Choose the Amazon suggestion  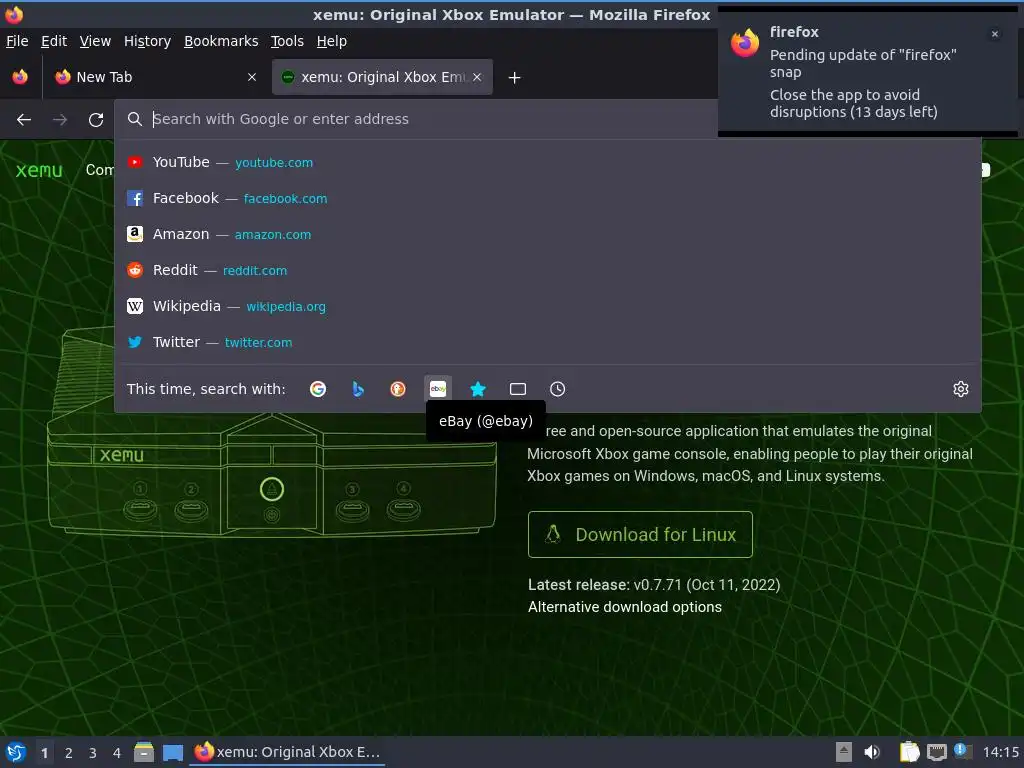(x=547, y=234)
